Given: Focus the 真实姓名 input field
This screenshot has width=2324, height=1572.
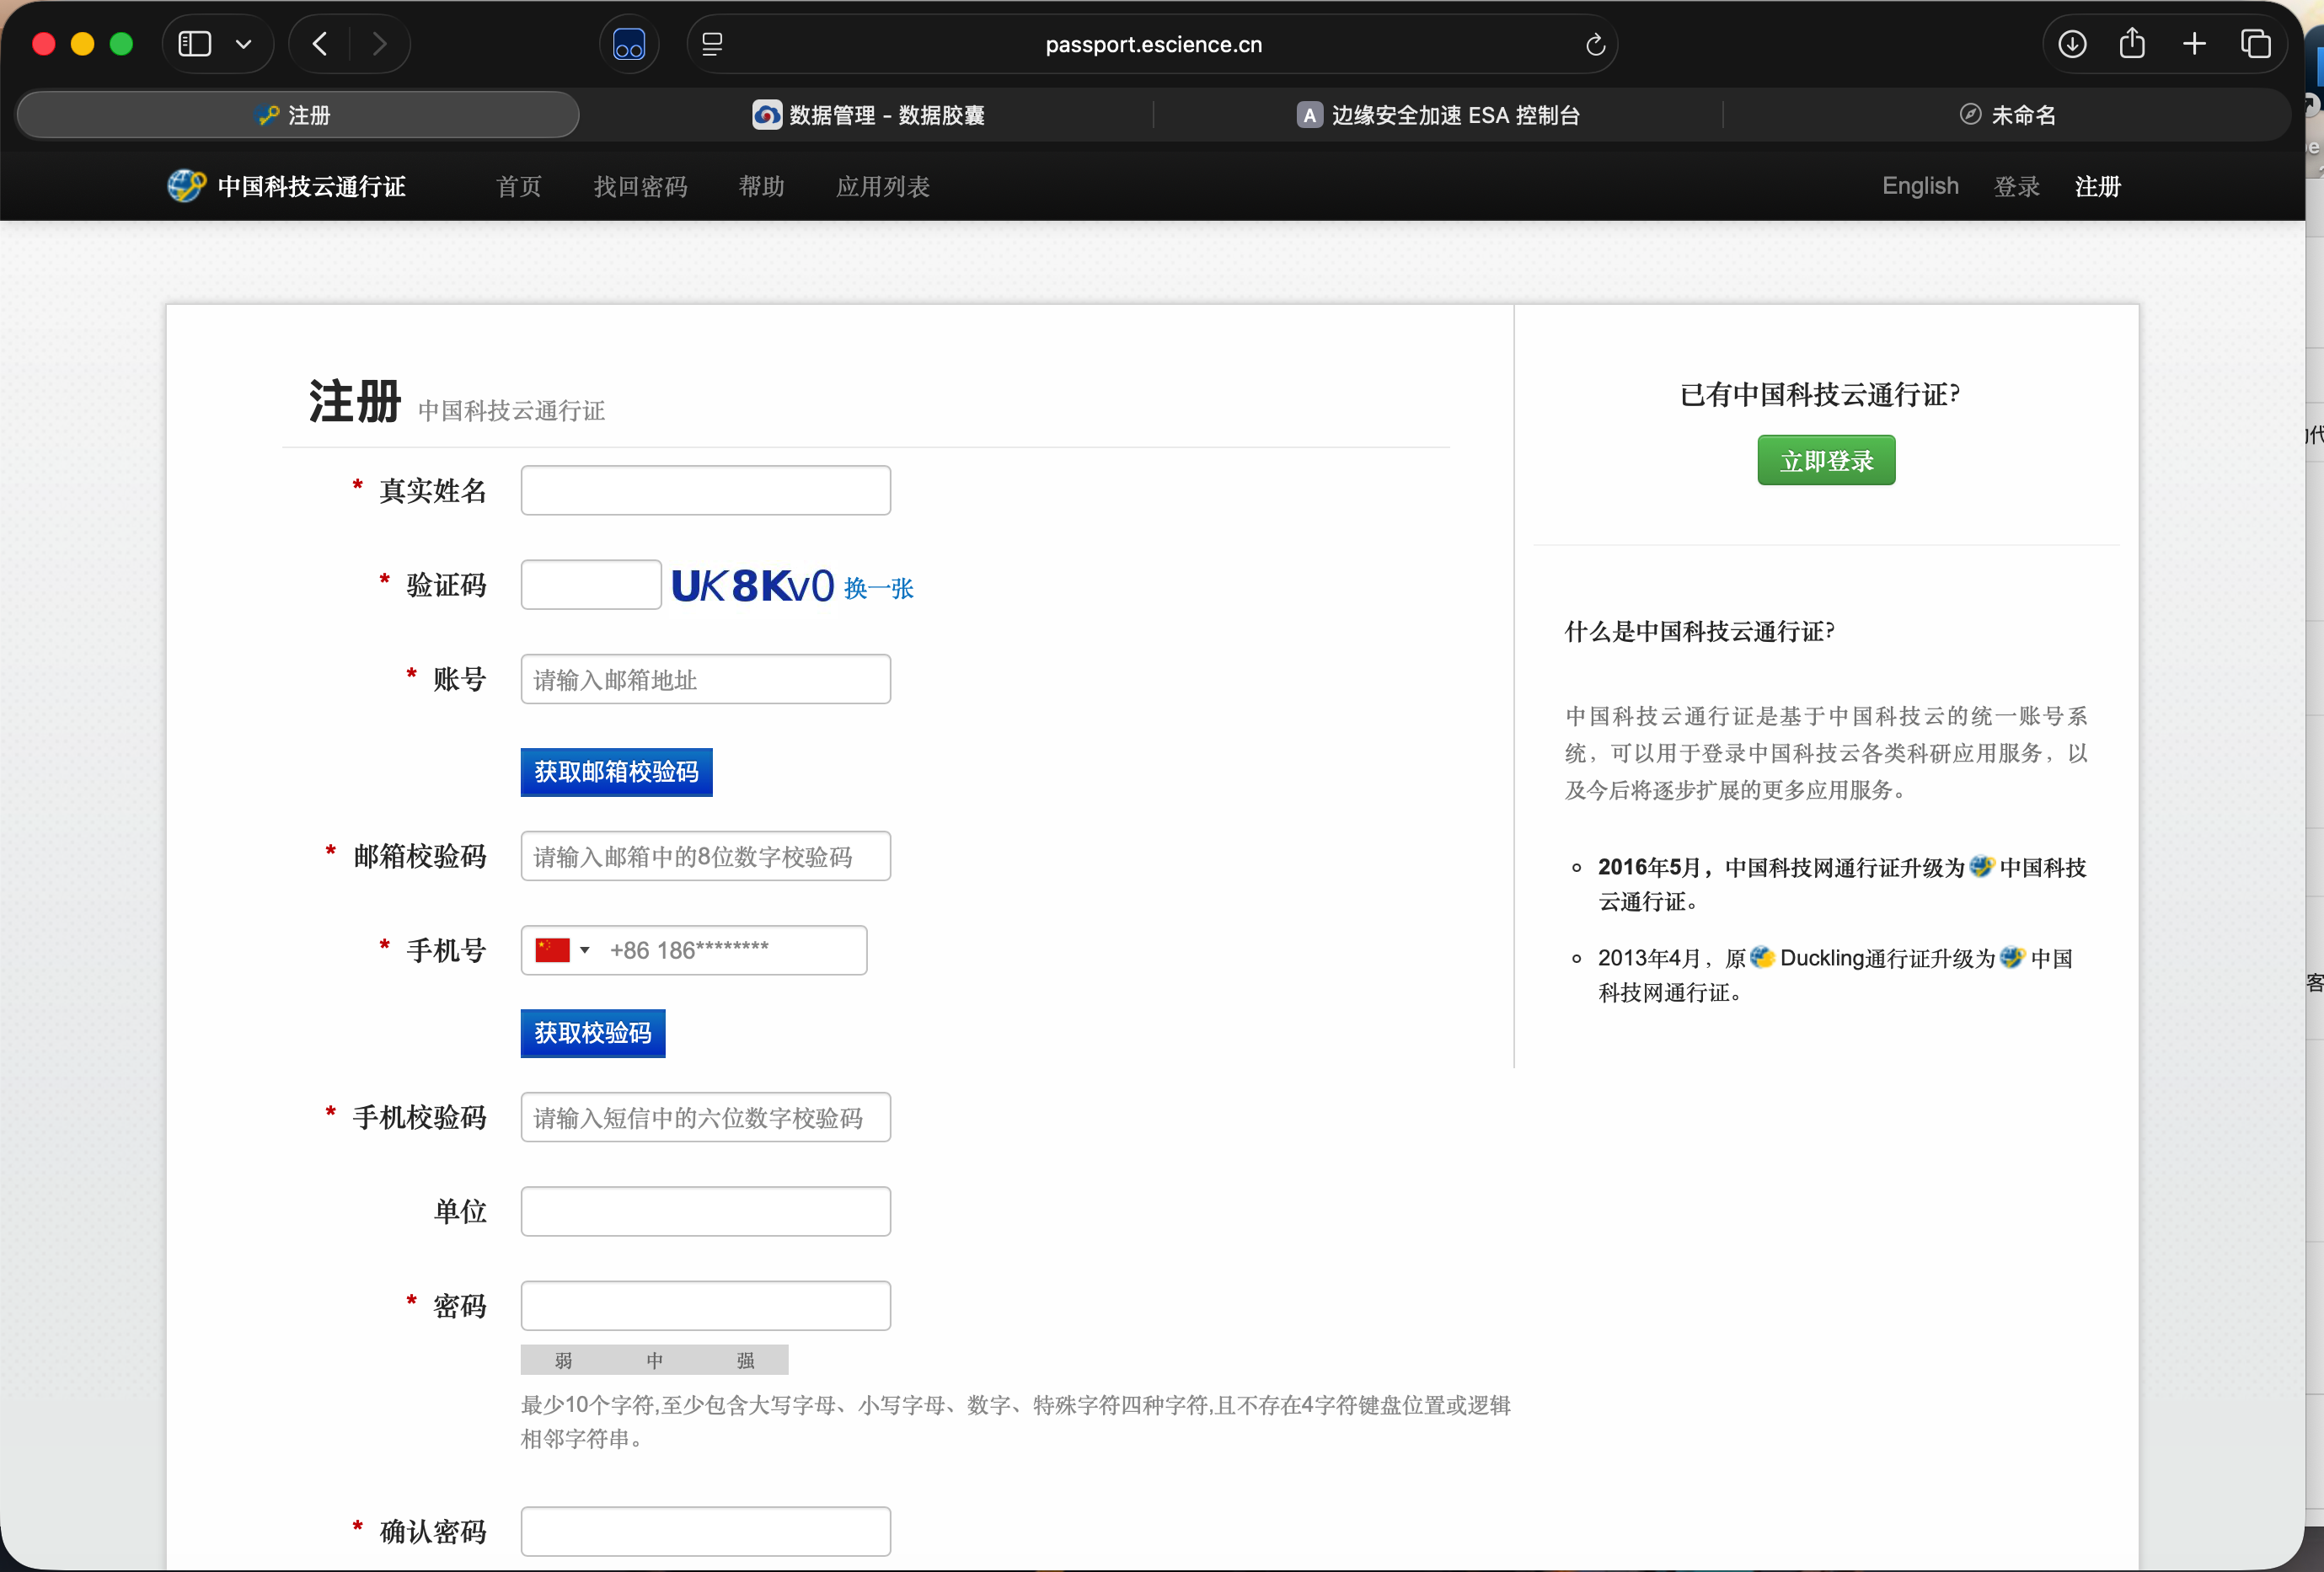Looking at the screenshot, I should tap(705, 491).
